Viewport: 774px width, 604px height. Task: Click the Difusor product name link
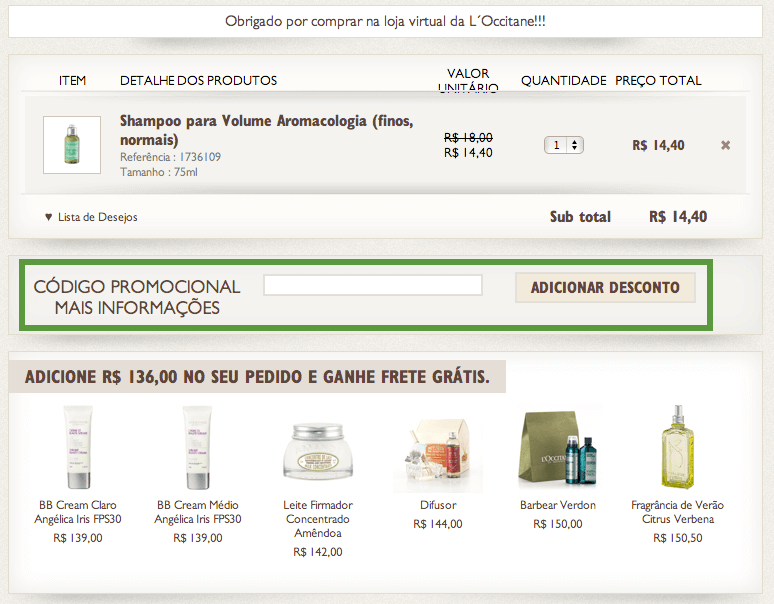(438, 505)
